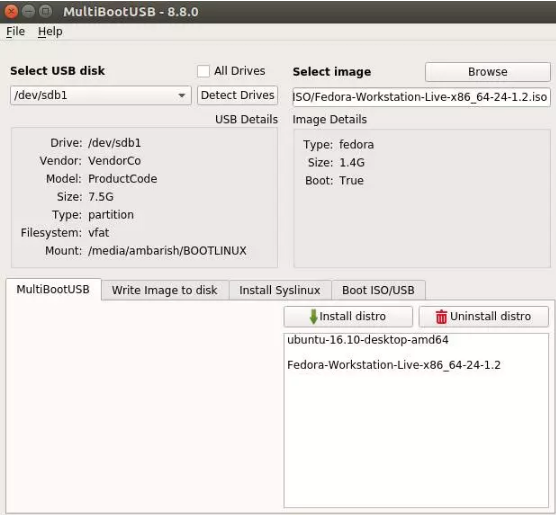Switch to Write Image to disk tab

coord(165,290)
